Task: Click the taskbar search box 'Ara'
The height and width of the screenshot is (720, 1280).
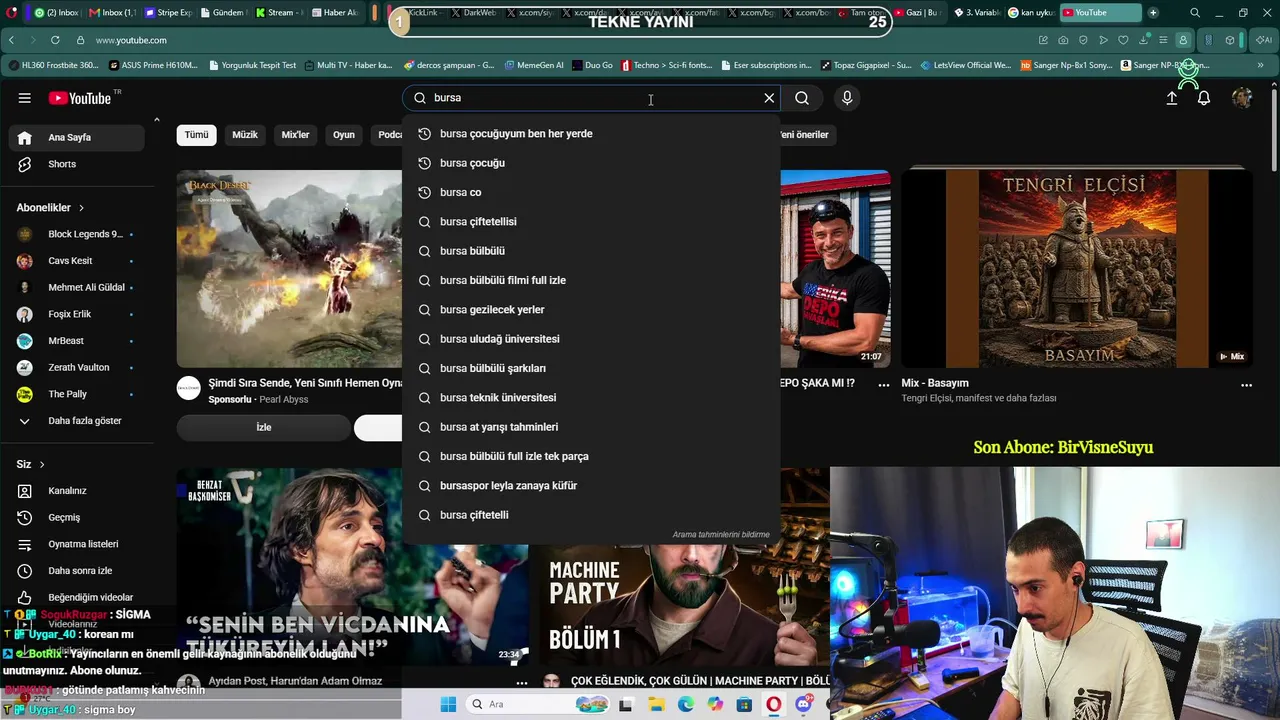Action: (x=536, y=704)
